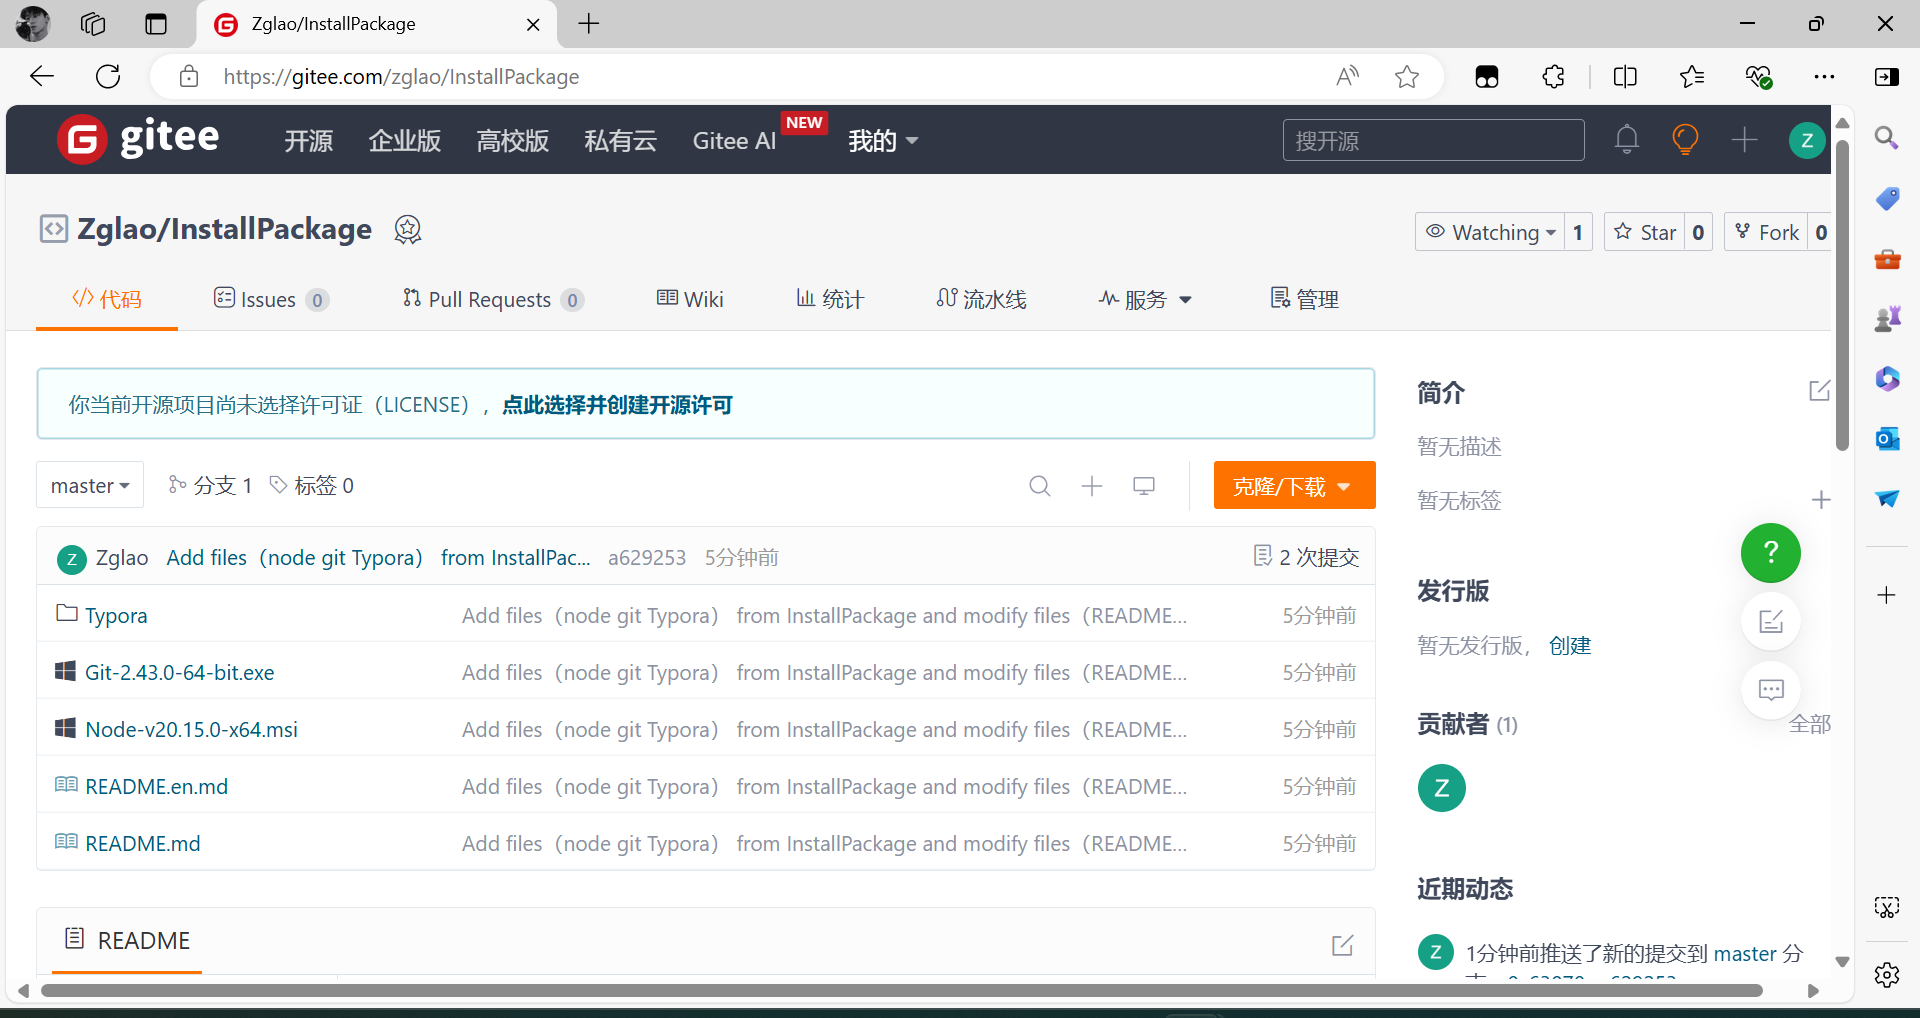Image resolution: width=1920 pixels, height=1018 pixels.
Task: Click the 搜开源 search field
Action: [x=1433, y=140]
